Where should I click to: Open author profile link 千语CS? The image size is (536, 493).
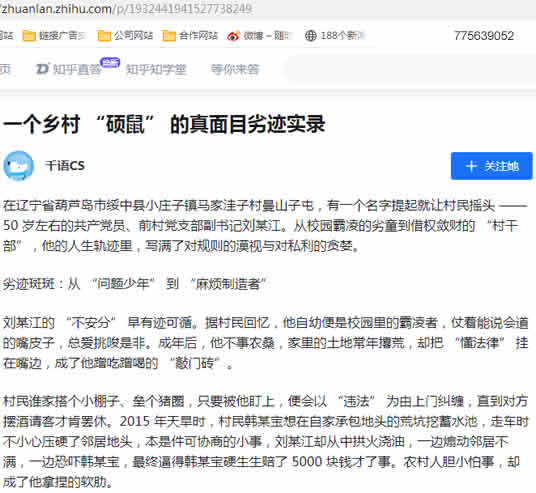(65, 166)
